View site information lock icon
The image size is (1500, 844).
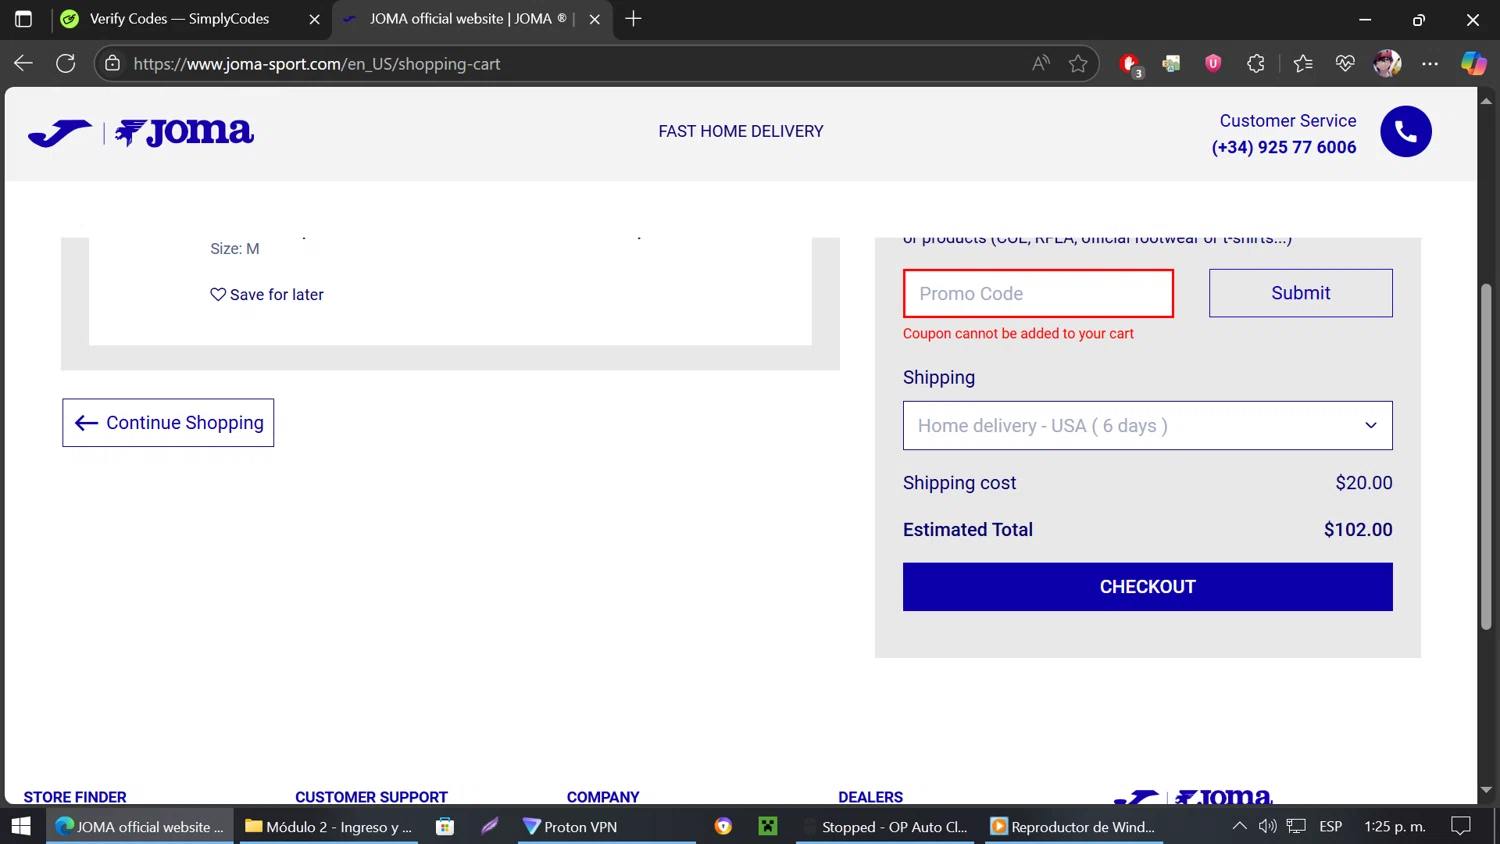point(113,63)
